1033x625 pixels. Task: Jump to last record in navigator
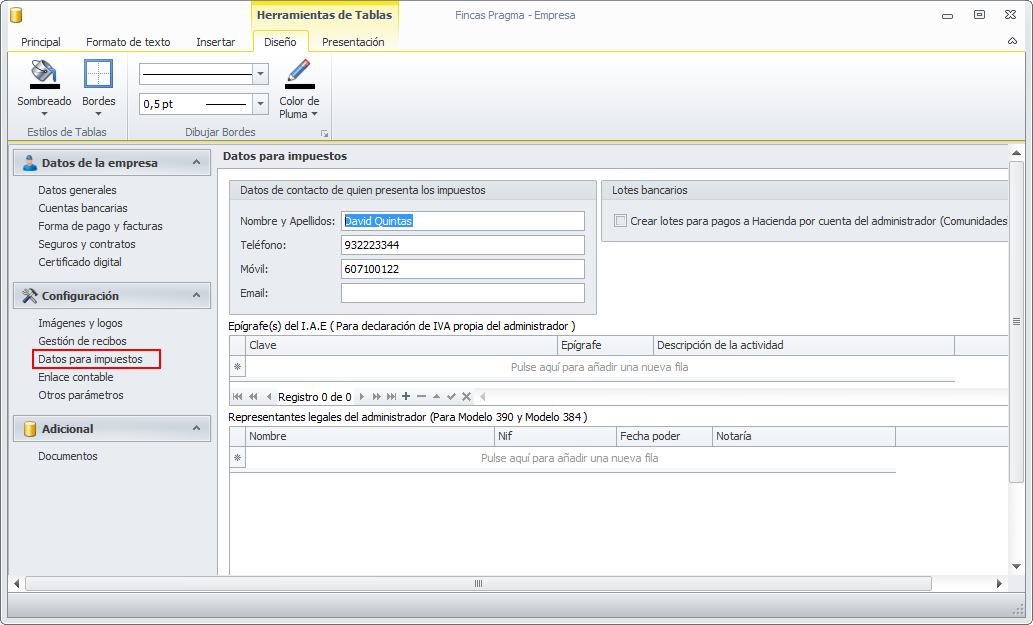391,397
